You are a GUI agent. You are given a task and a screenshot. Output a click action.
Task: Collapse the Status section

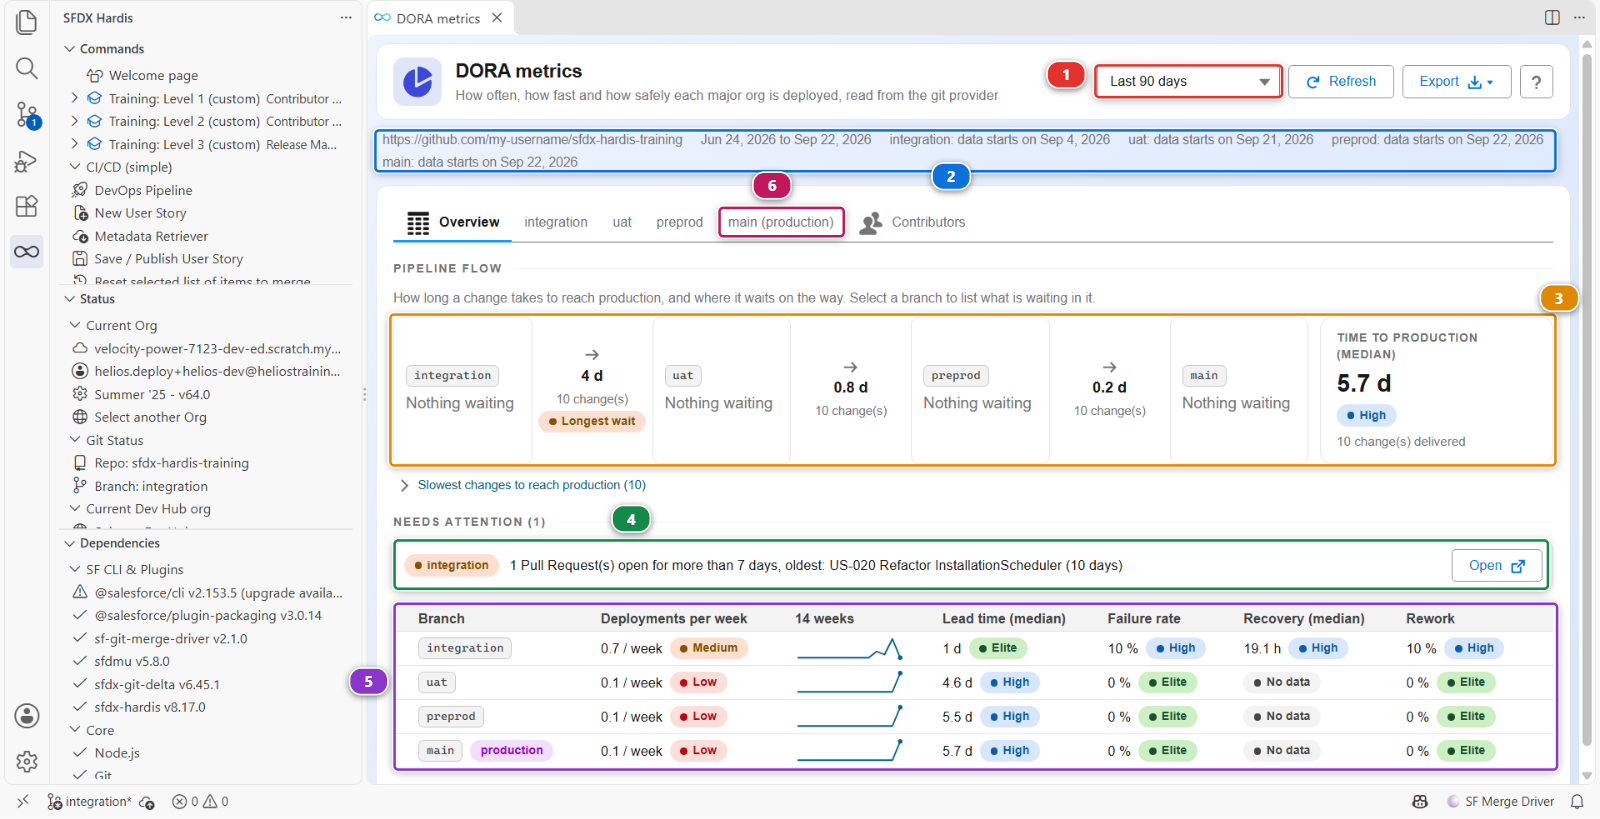(x=89, y=299)
